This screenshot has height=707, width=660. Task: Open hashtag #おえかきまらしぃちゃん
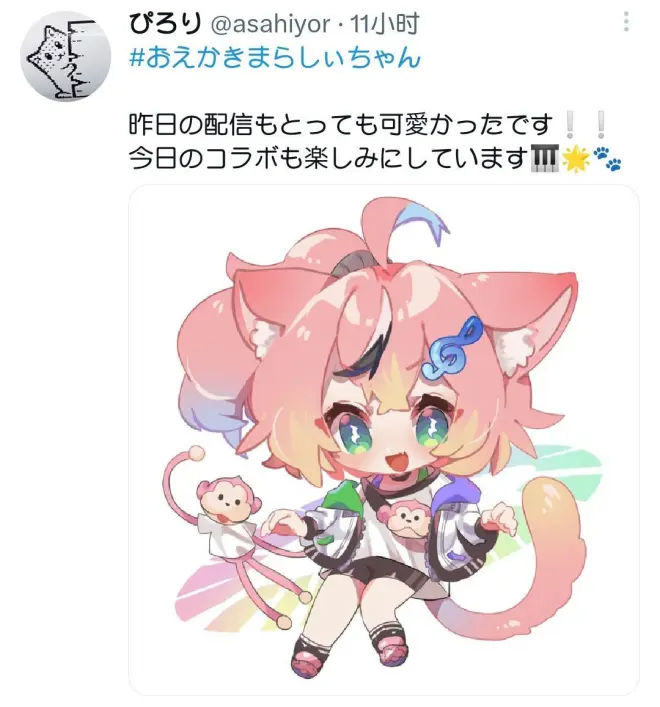[275, 59]
